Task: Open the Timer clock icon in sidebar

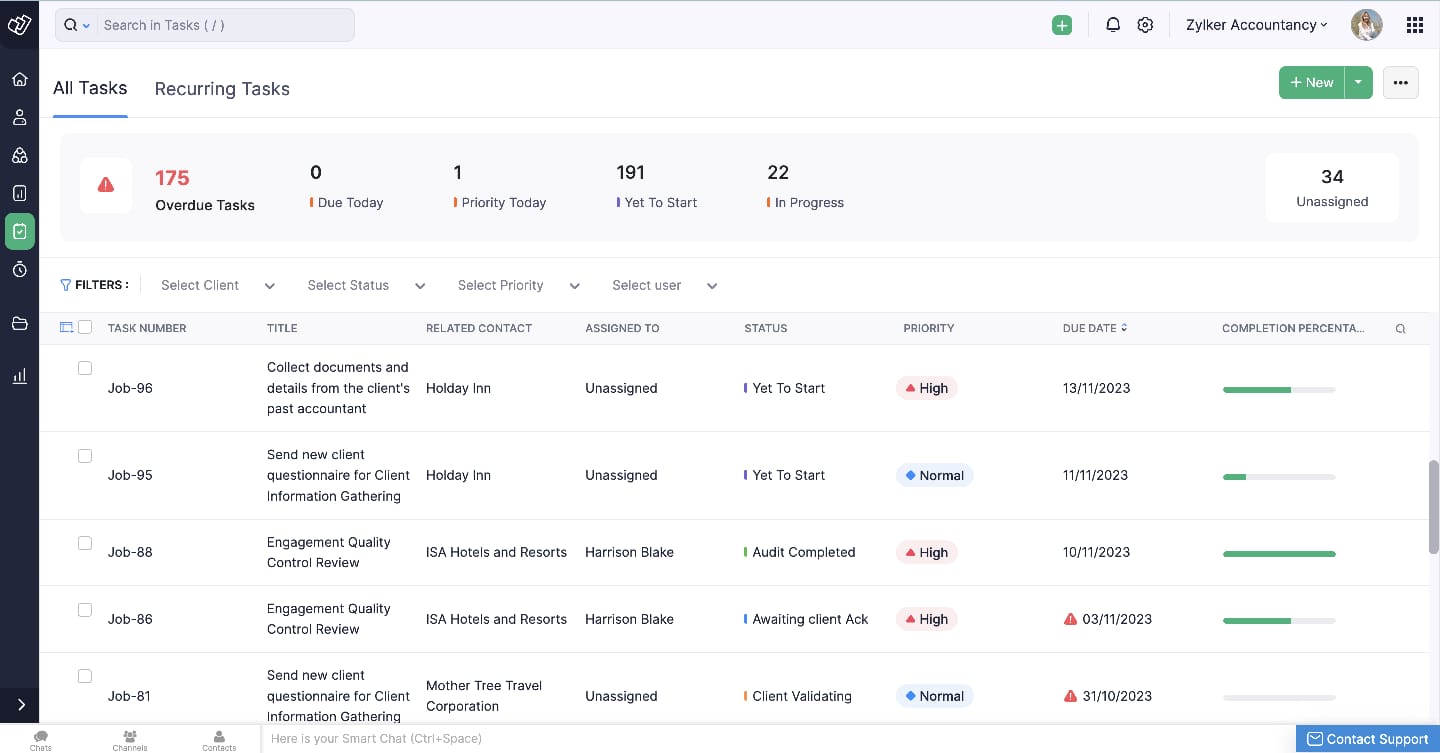Action: pos(20,270)
